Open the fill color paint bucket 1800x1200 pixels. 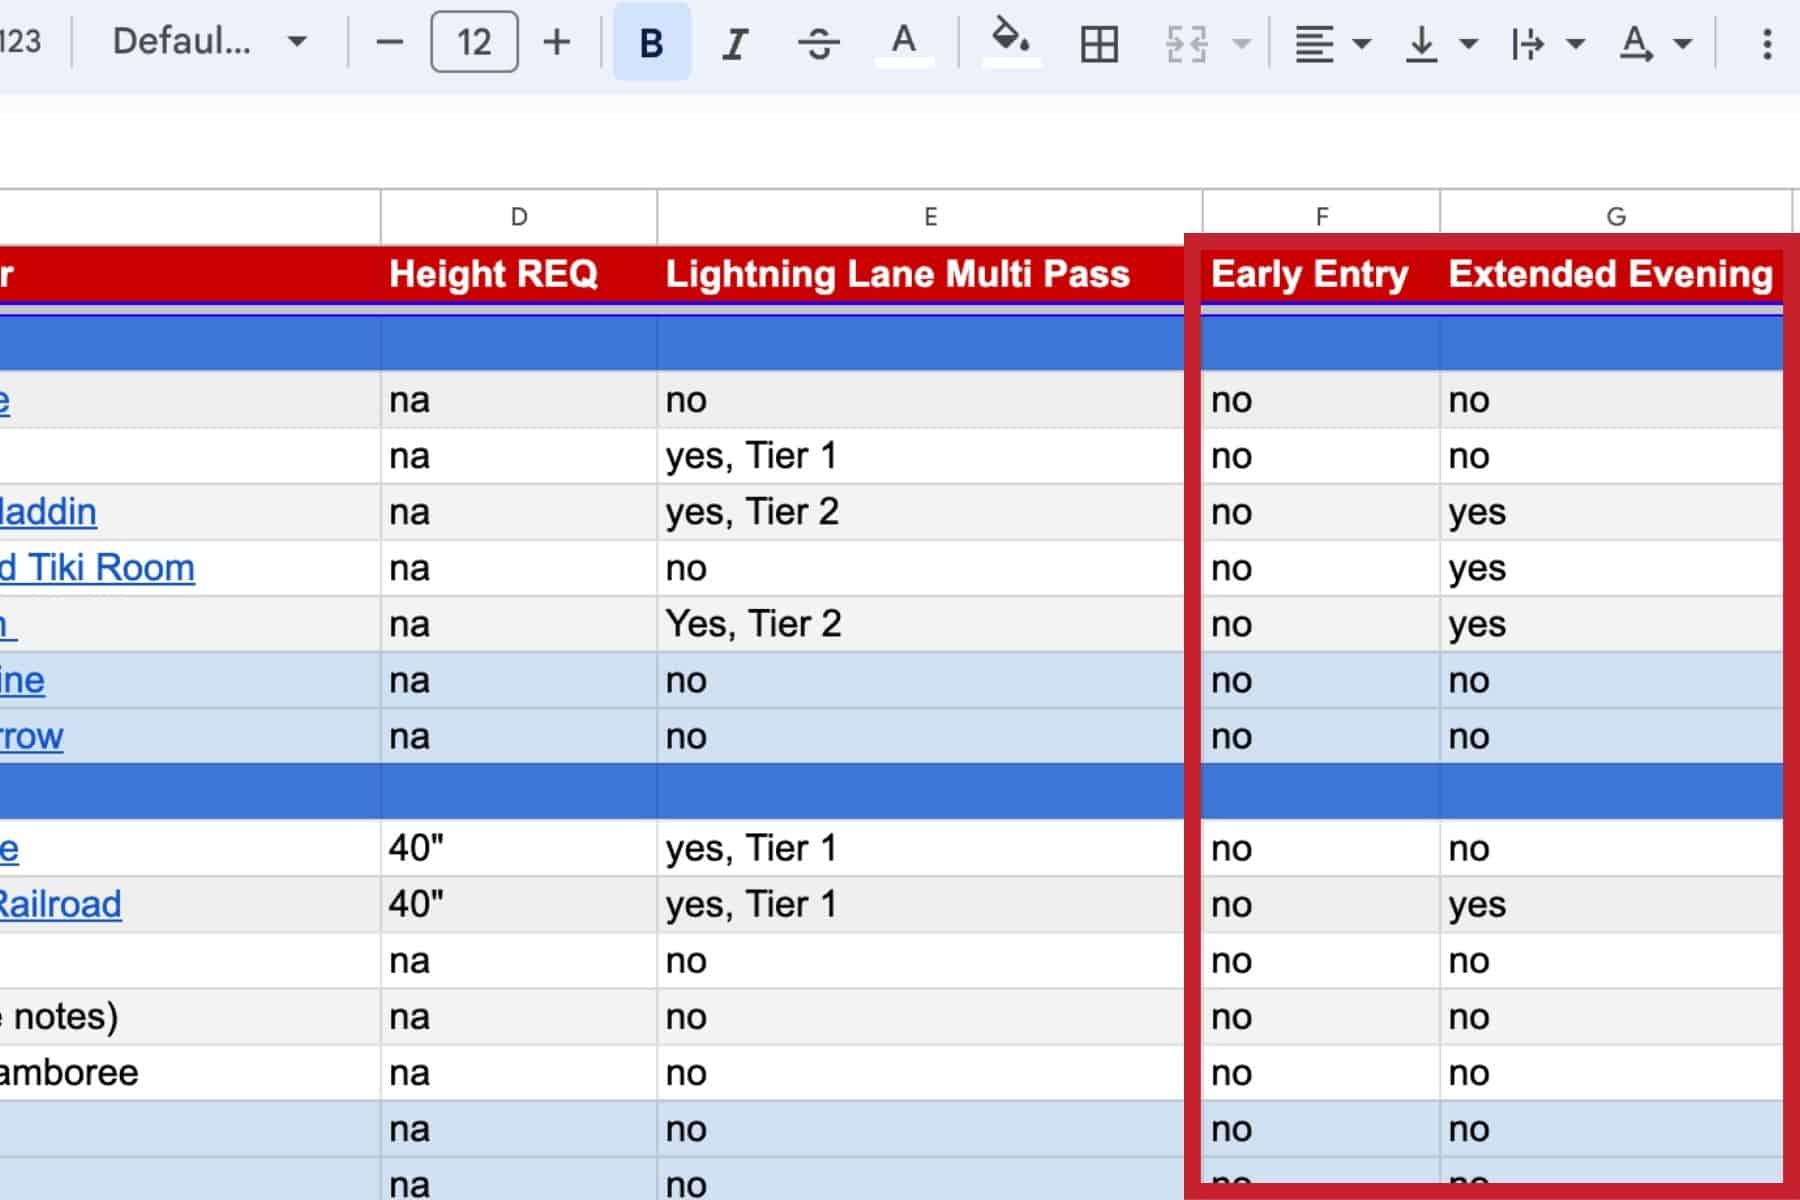point(1011,42)
